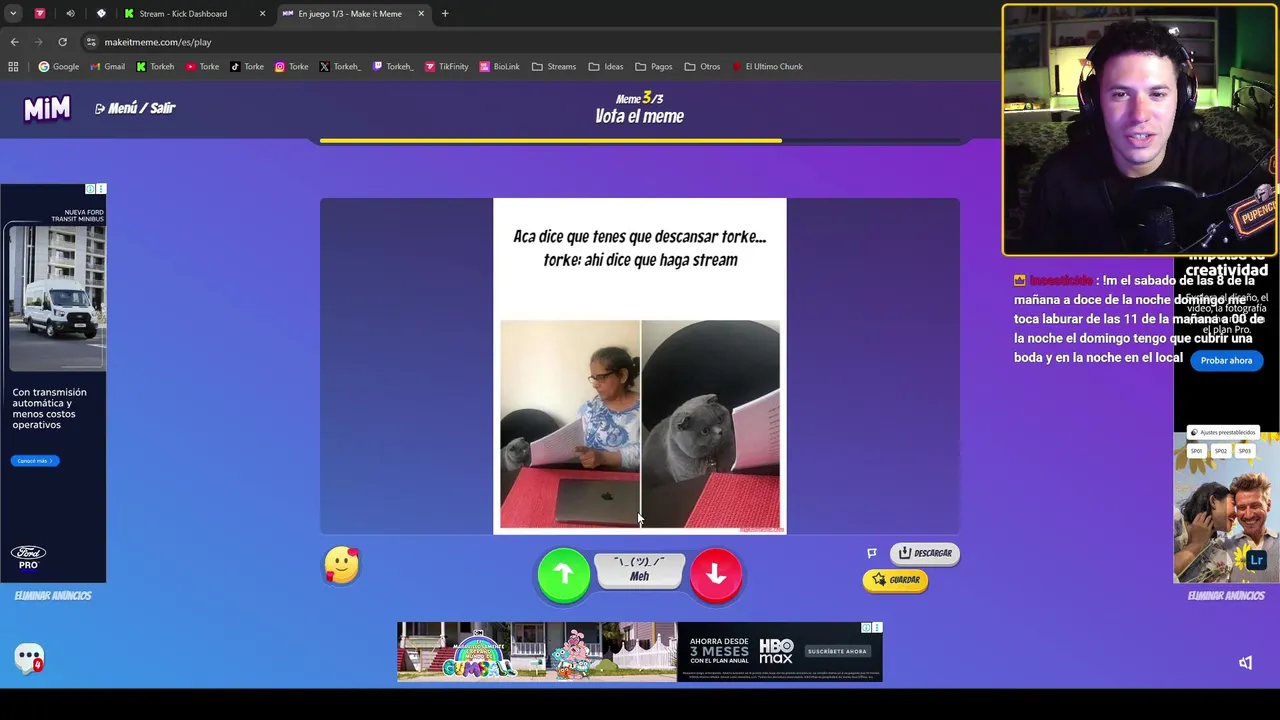Switch to the first pinned red tab
Screen dimensions: 1280x720
(39, 14)
